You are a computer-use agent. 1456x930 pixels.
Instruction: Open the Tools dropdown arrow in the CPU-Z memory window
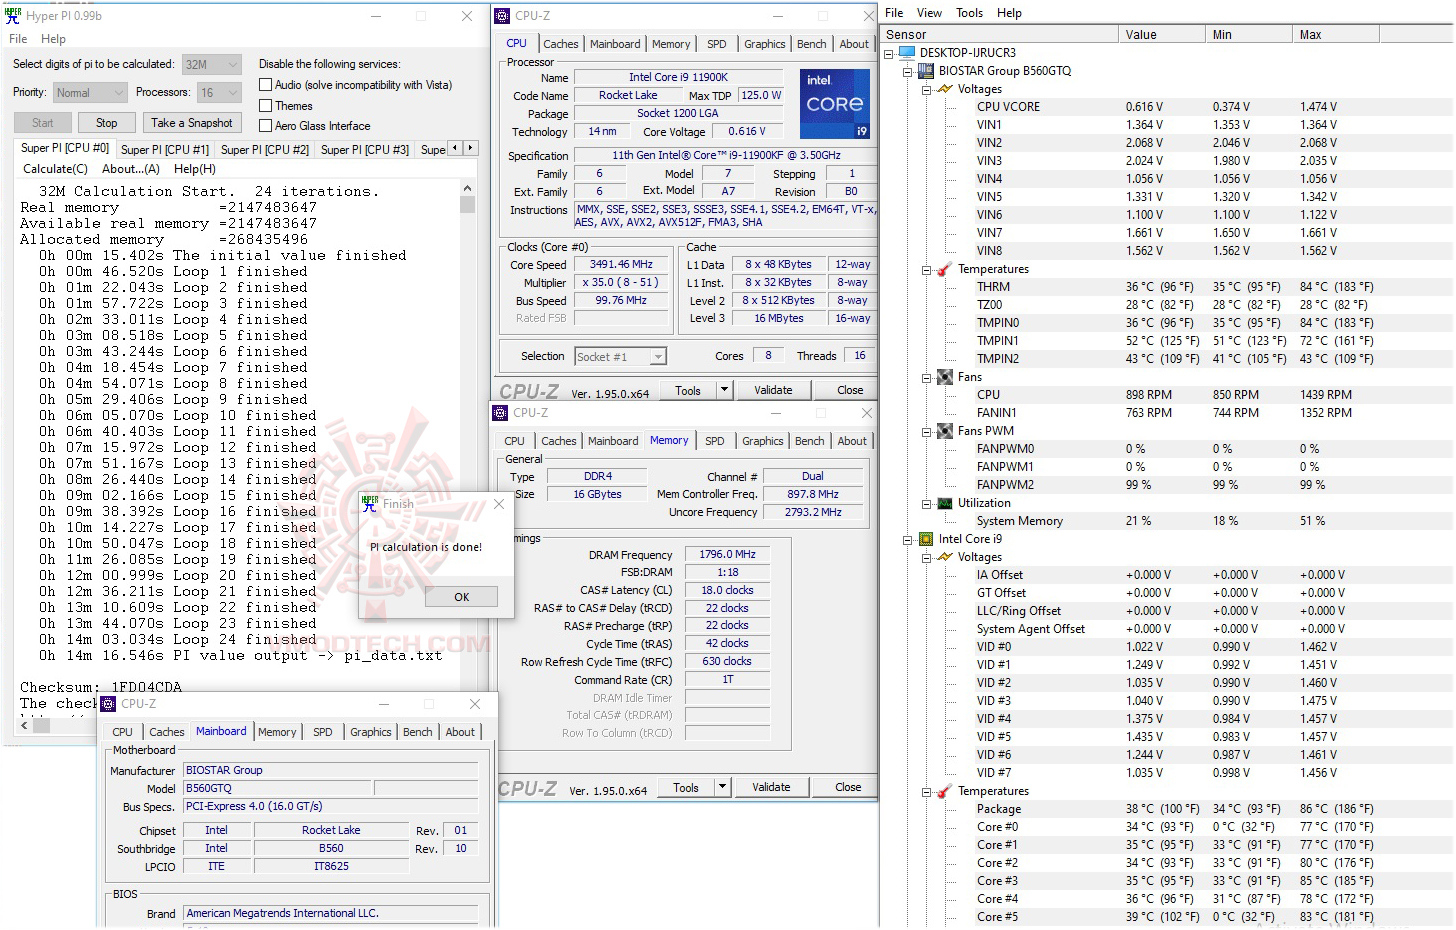click(722, 787)
